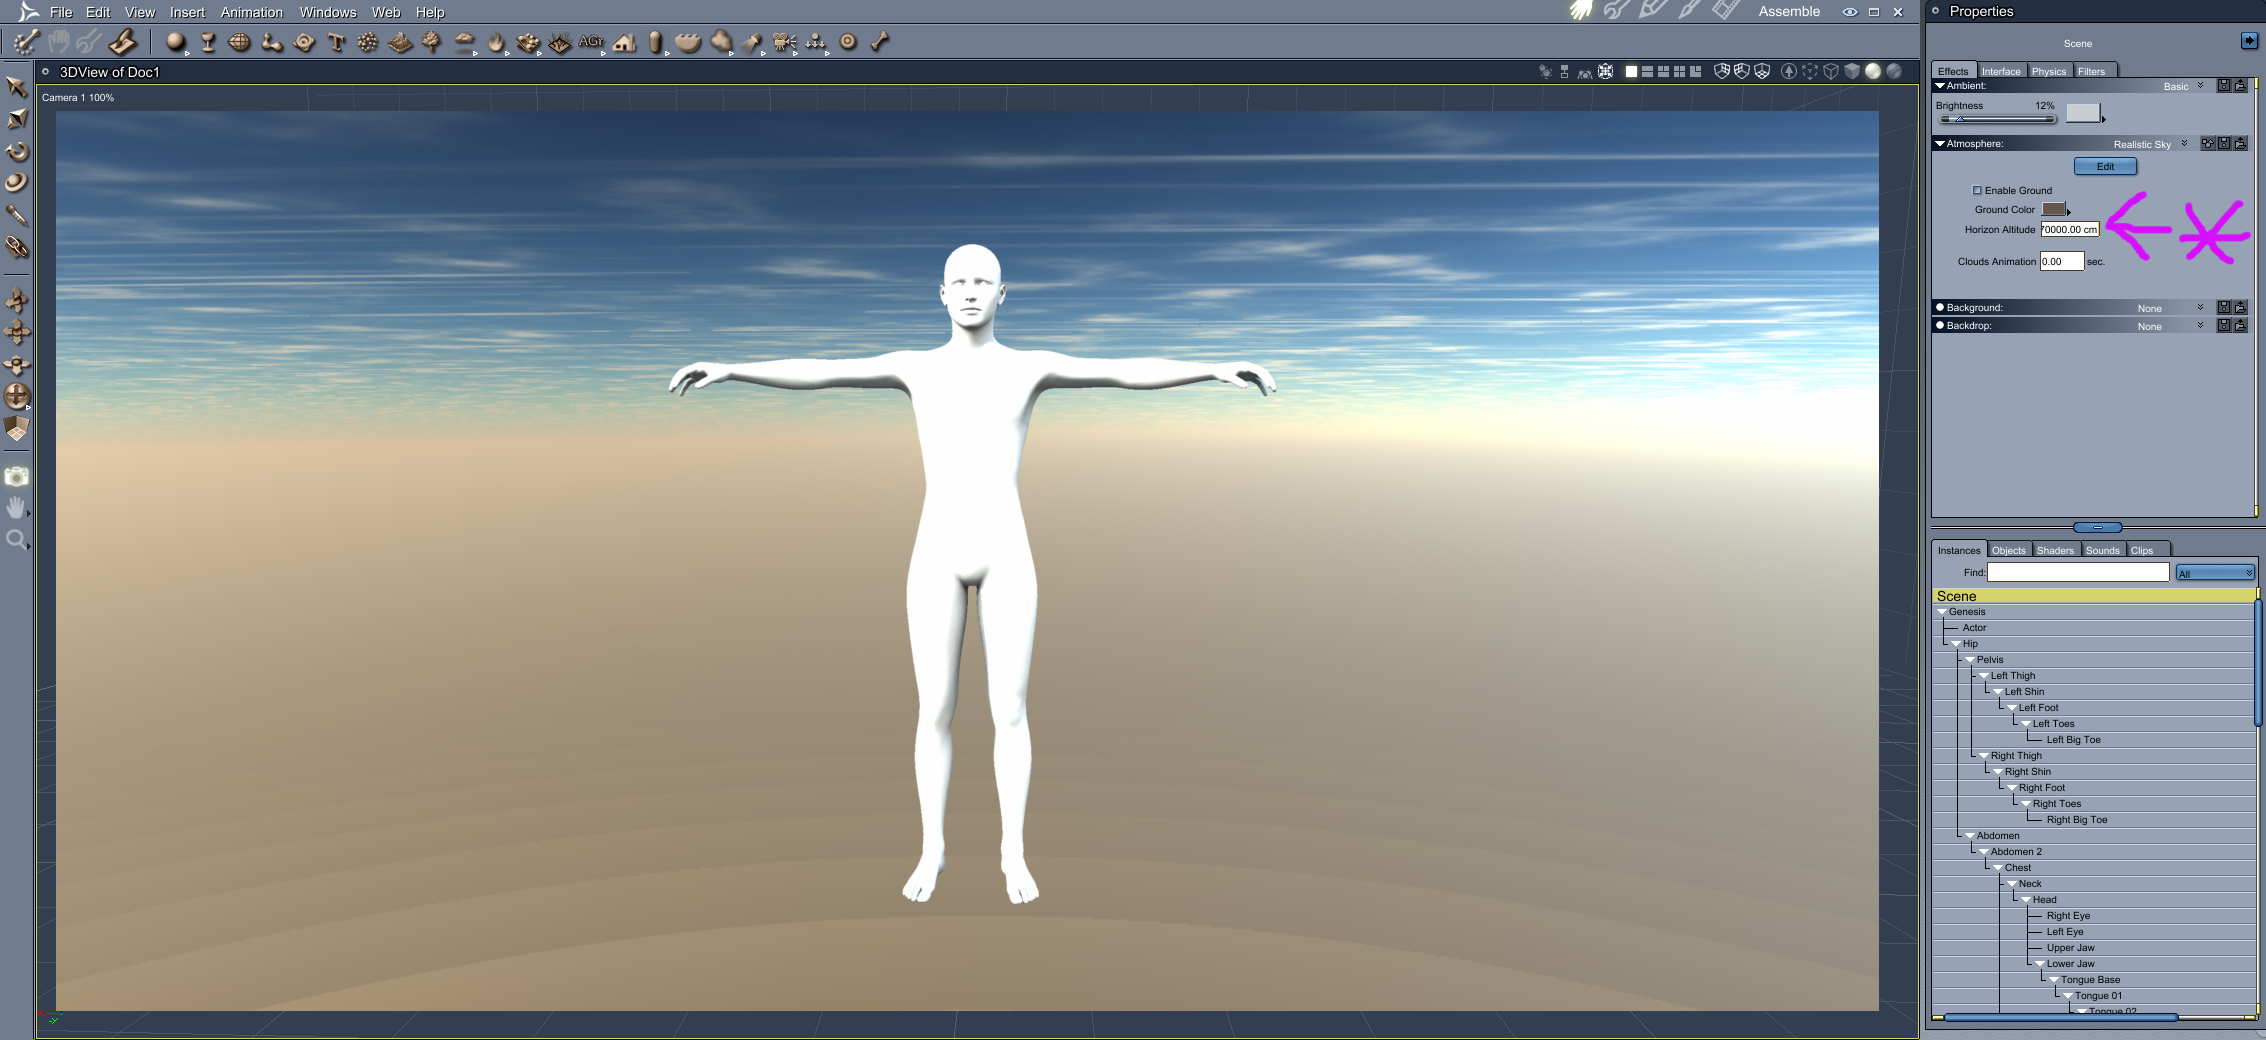Click the camera icon in left toolbar
The height and width of the screenshot is (1040, 2266).
point(16,477)
